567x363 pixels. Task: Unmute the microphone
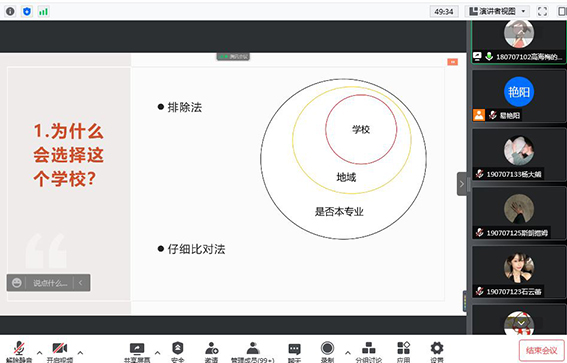click(19, 352)
